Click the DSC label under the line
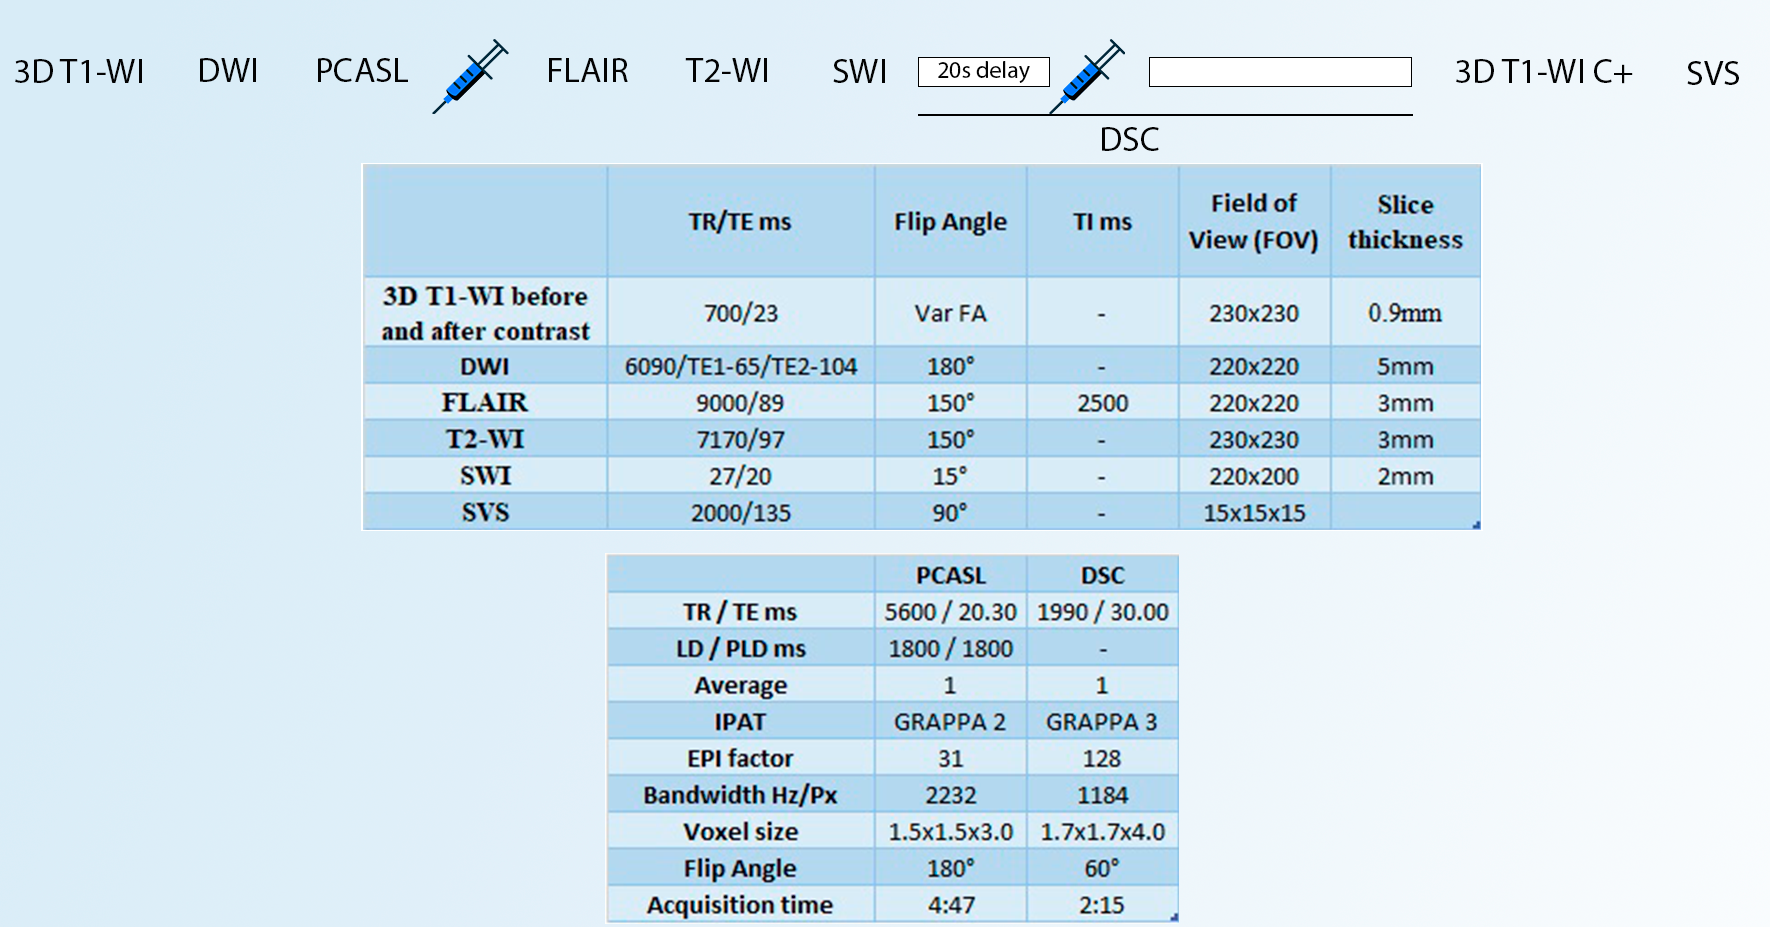Image resolution: width=1770 pixels, height=927 pixels. [x=1129, y=139]
